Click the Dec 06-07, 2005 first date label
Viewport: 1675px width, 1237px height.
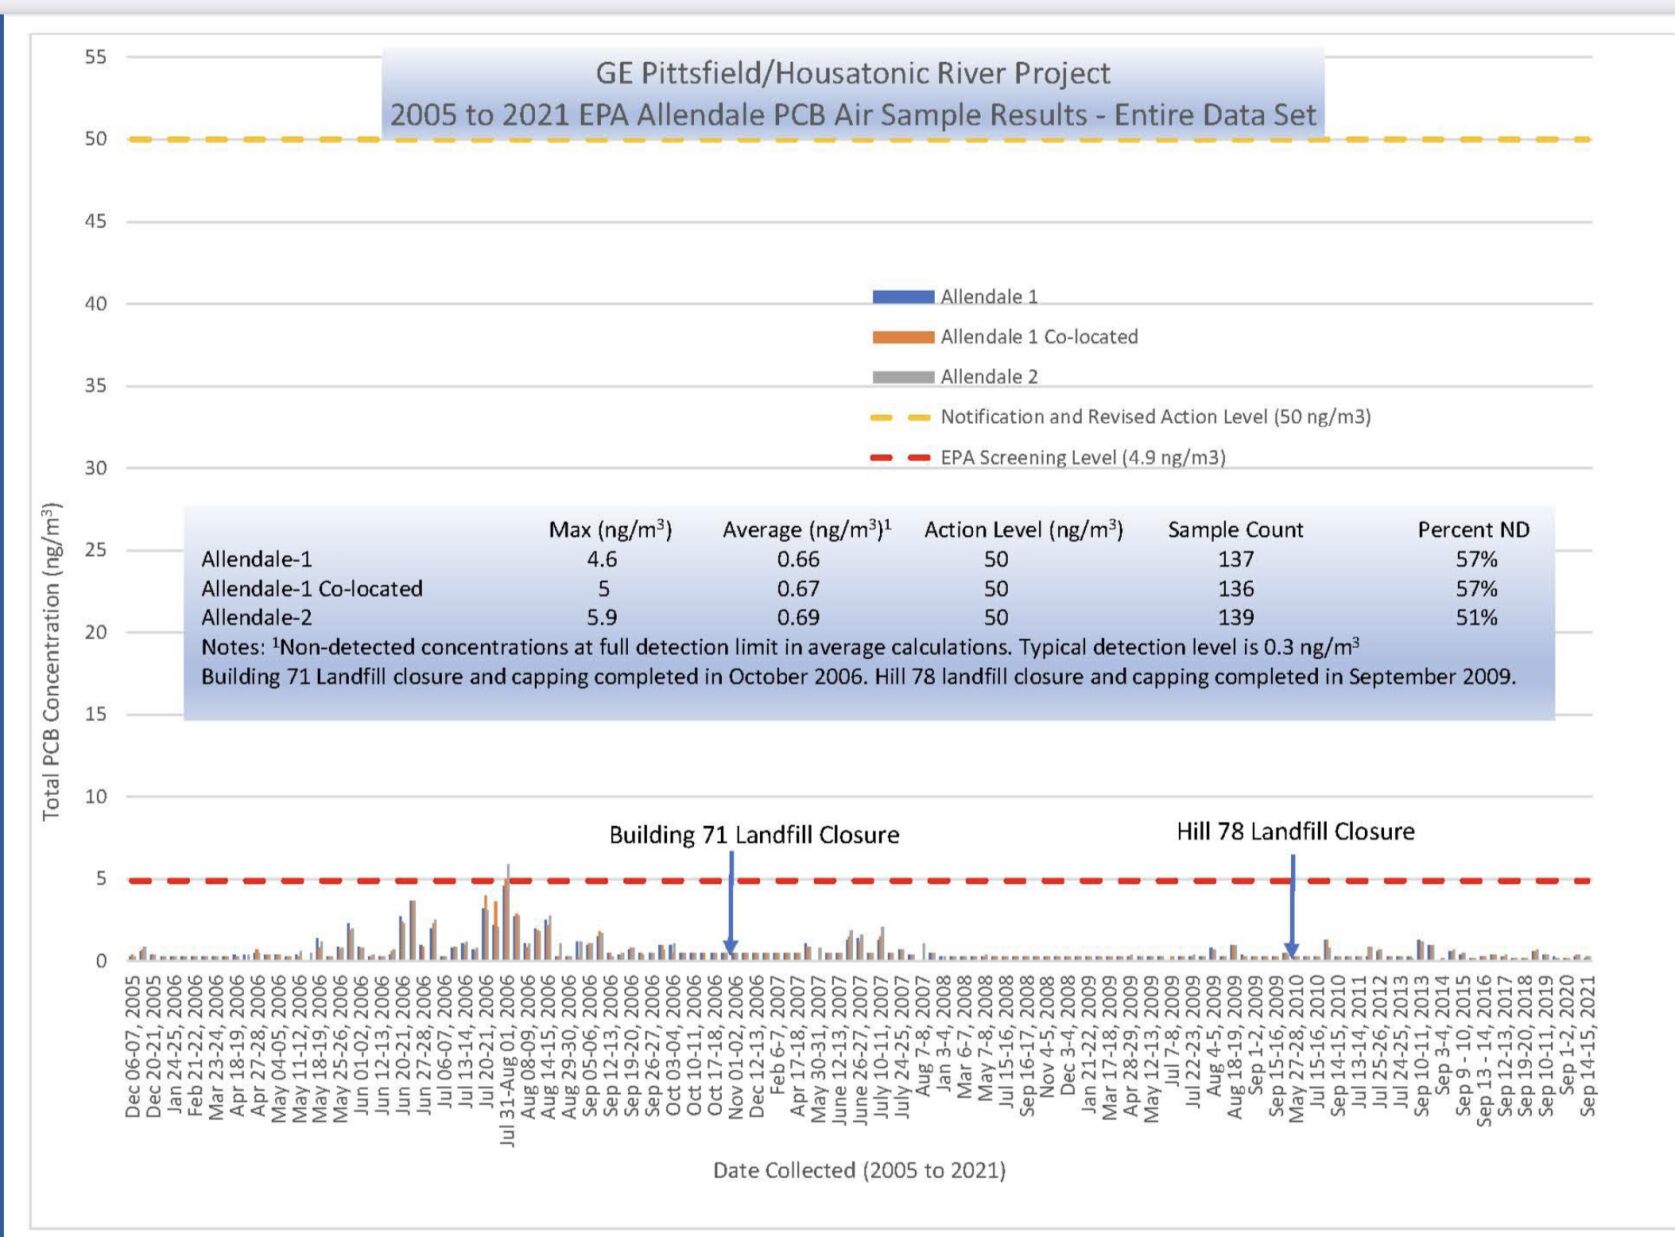click(133, 1046)
